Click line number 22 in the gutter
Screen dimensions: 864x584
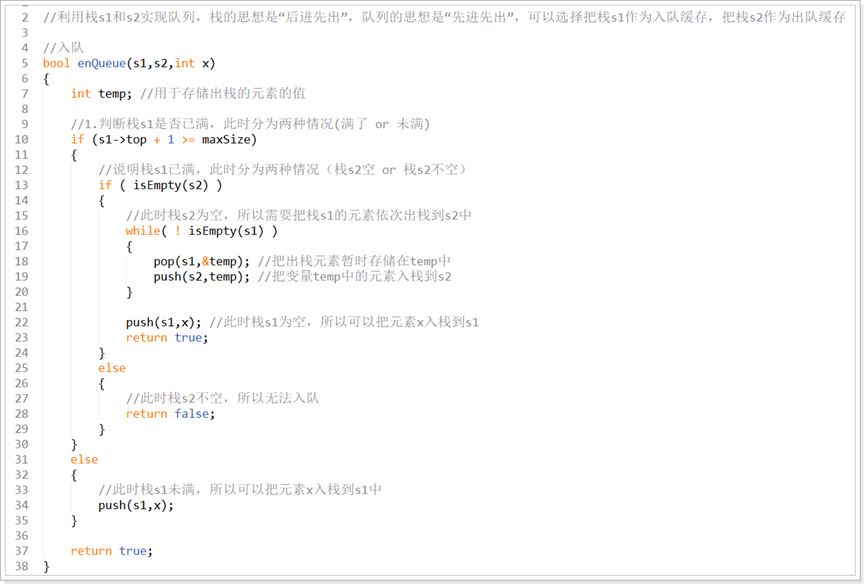[20, 322]
